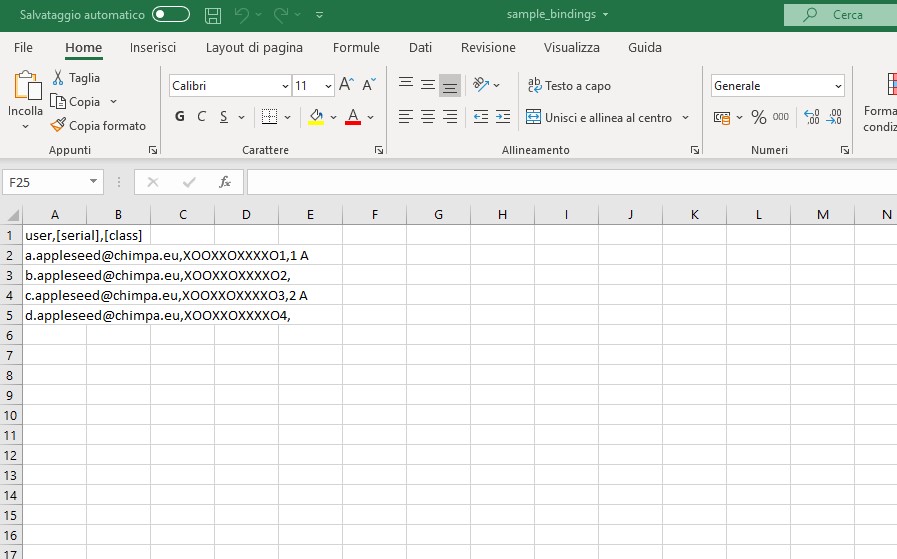Open the Guida tab
This screenshot has width=897, height=559.
[x=645, y=47]
